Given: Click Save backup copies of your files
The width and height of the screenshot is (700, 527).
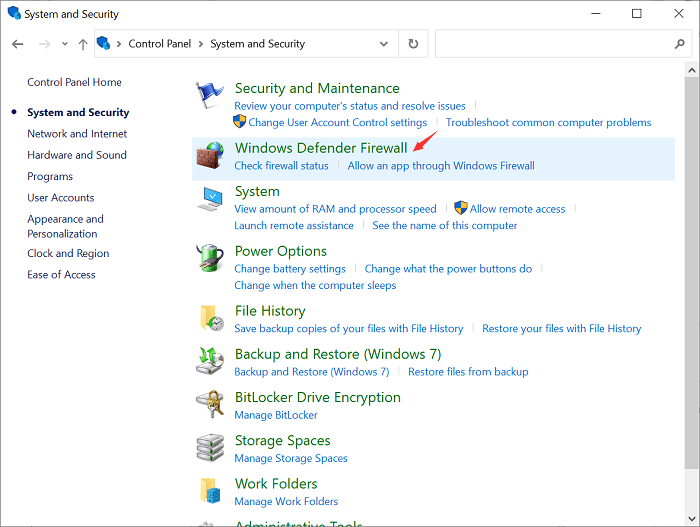Looking at the screenshot, I should click(349, 329).
